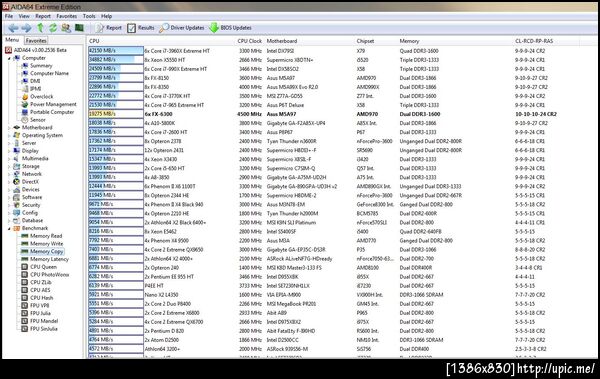Select the Multimedia tree node
600x379 pixels.
(31, 158)
